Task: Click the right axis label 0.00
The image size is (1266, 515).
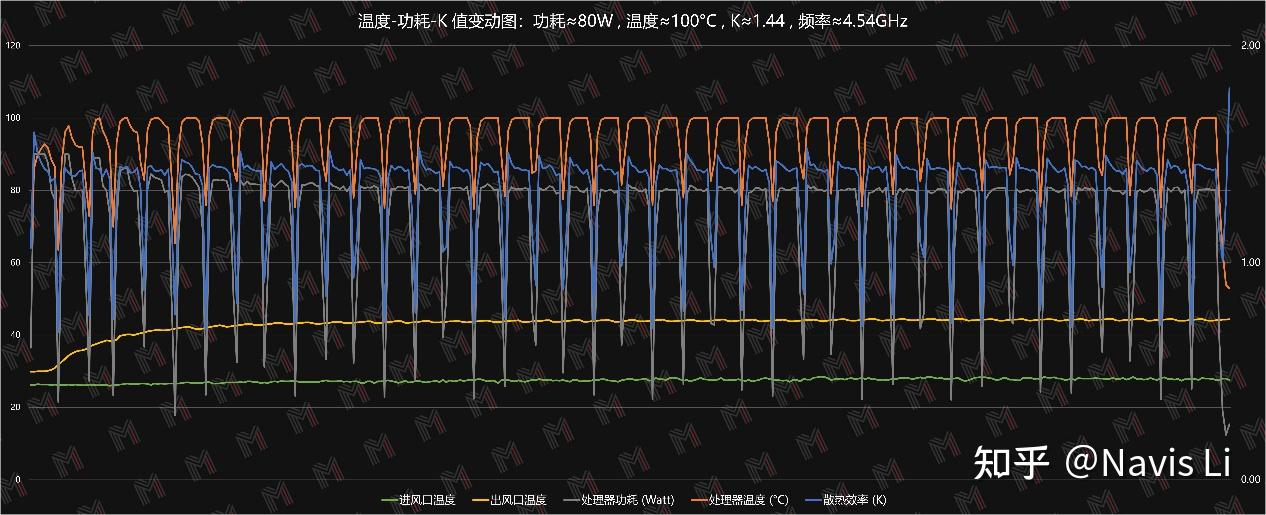Action: [x=1249, y=479]
